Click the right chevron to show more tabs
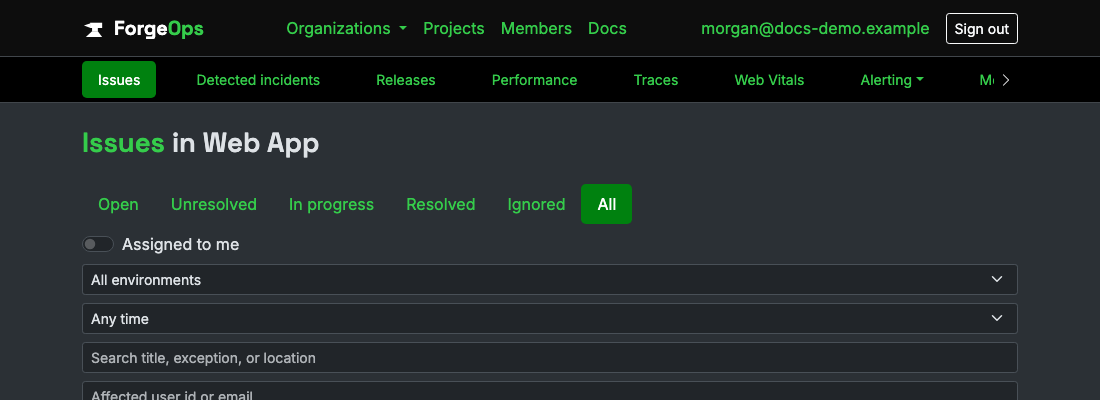Viewport: 1100px width, 400px height. pos(1006,80)
